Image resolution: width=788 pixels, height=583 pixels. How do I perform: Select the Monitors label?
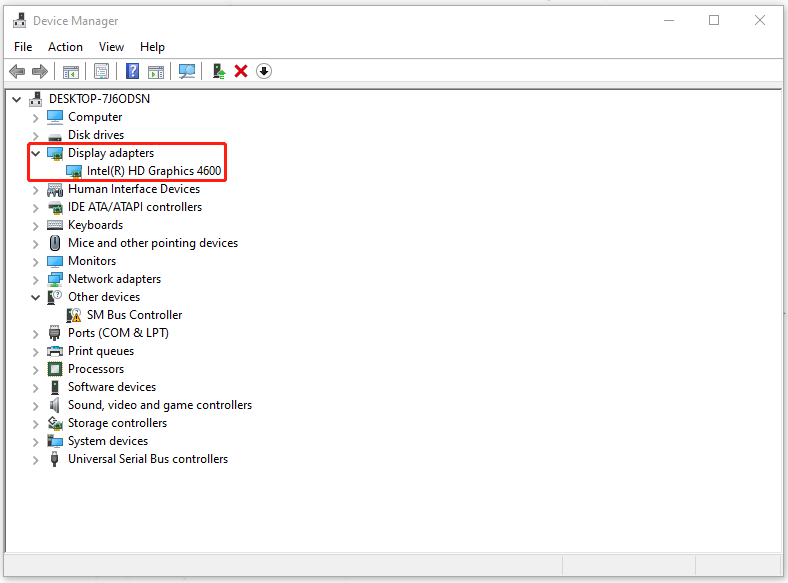point(92,261)
